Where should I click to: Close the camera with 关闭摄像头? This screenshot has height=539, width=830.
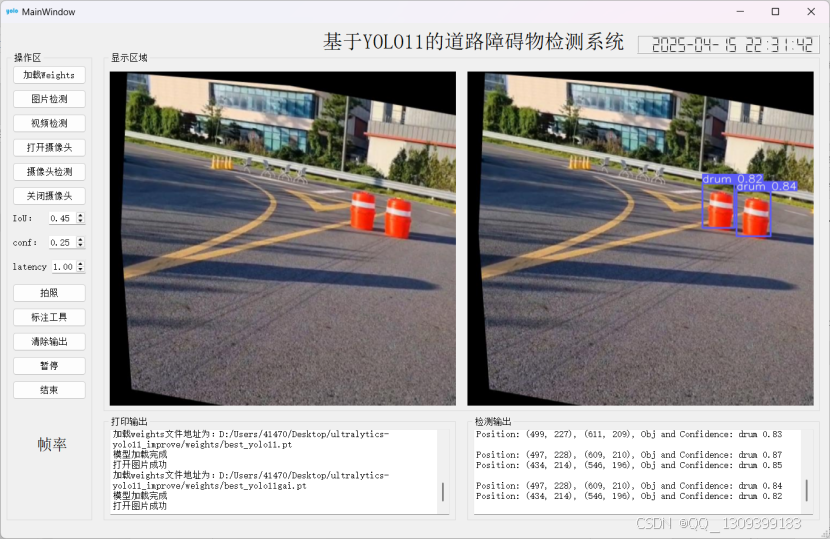tap(49, 196)
